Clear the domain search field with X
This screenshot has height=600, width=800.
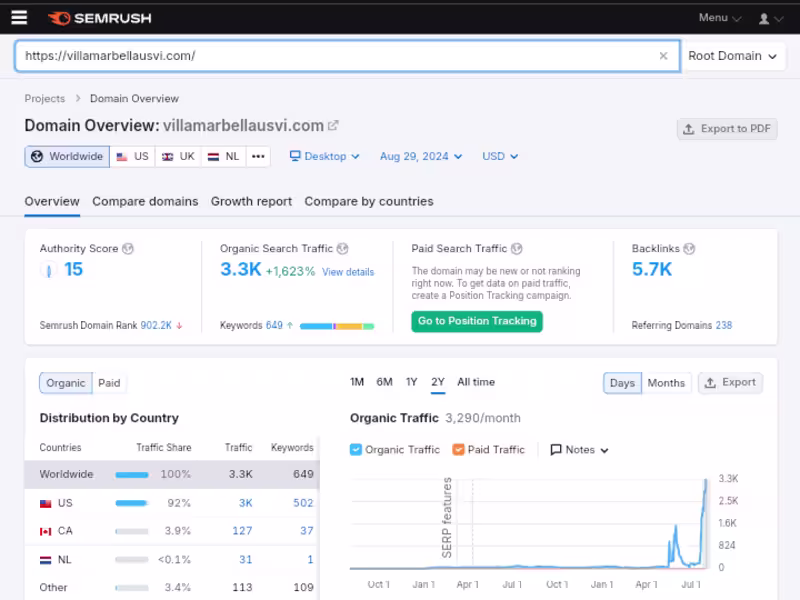pos(663,56)
